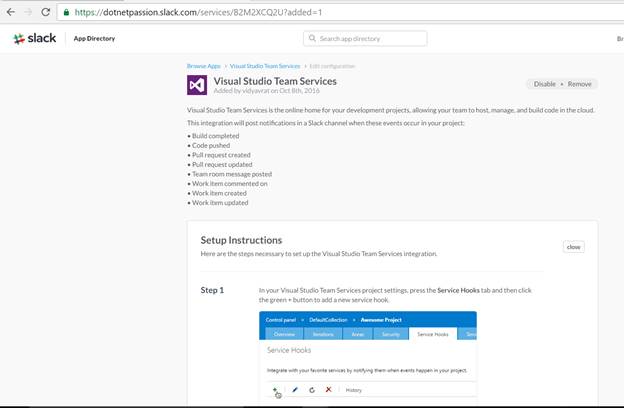Click the 'Work item updated' item
Image resolution: width=624 pixels, height=408 pixels.
[x=220, y=203]
